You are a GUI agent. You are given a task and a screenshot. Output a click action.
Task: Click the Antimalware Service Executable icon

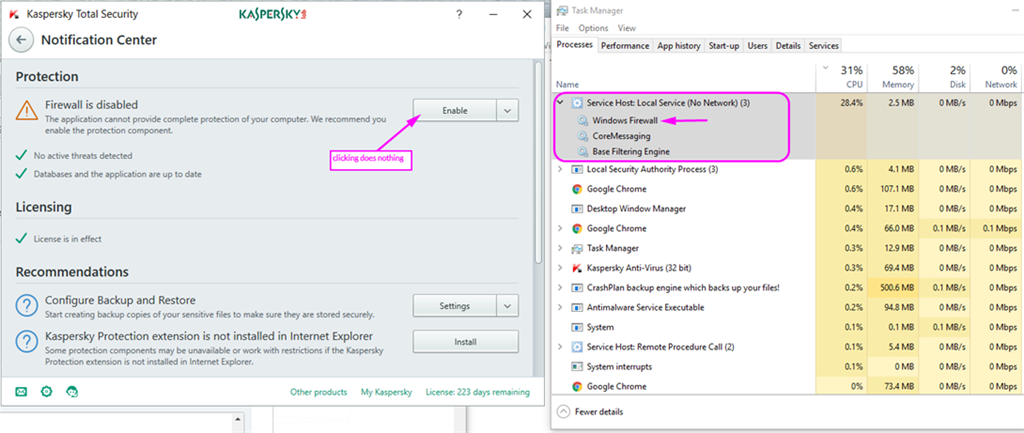577,307
